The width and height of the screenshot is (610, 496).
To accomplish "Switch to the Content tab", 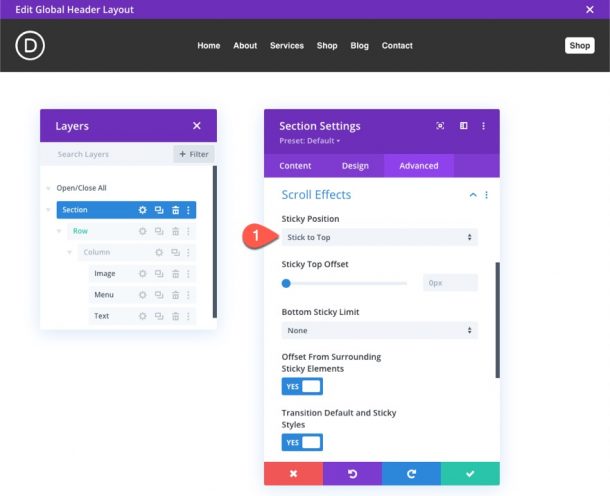I will 295,166.
